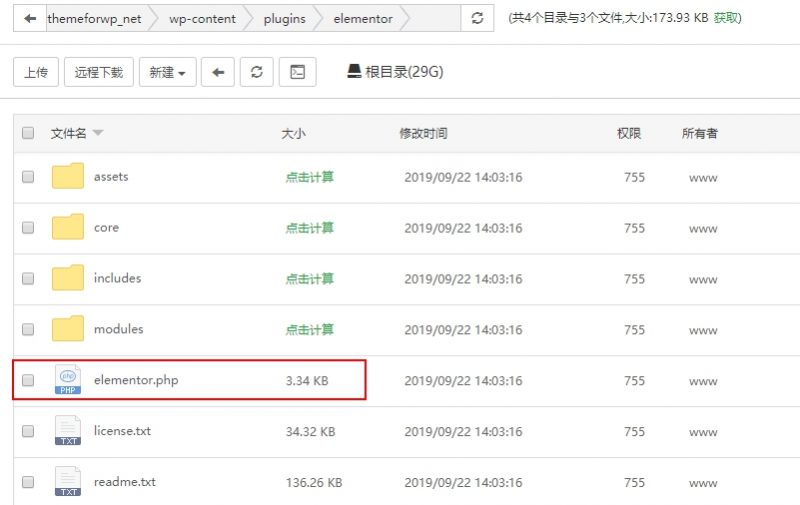Select the checkbox for the core folder
Image resolution: width=800 pixels, height=505 pixels.
[x=28, y=228]
